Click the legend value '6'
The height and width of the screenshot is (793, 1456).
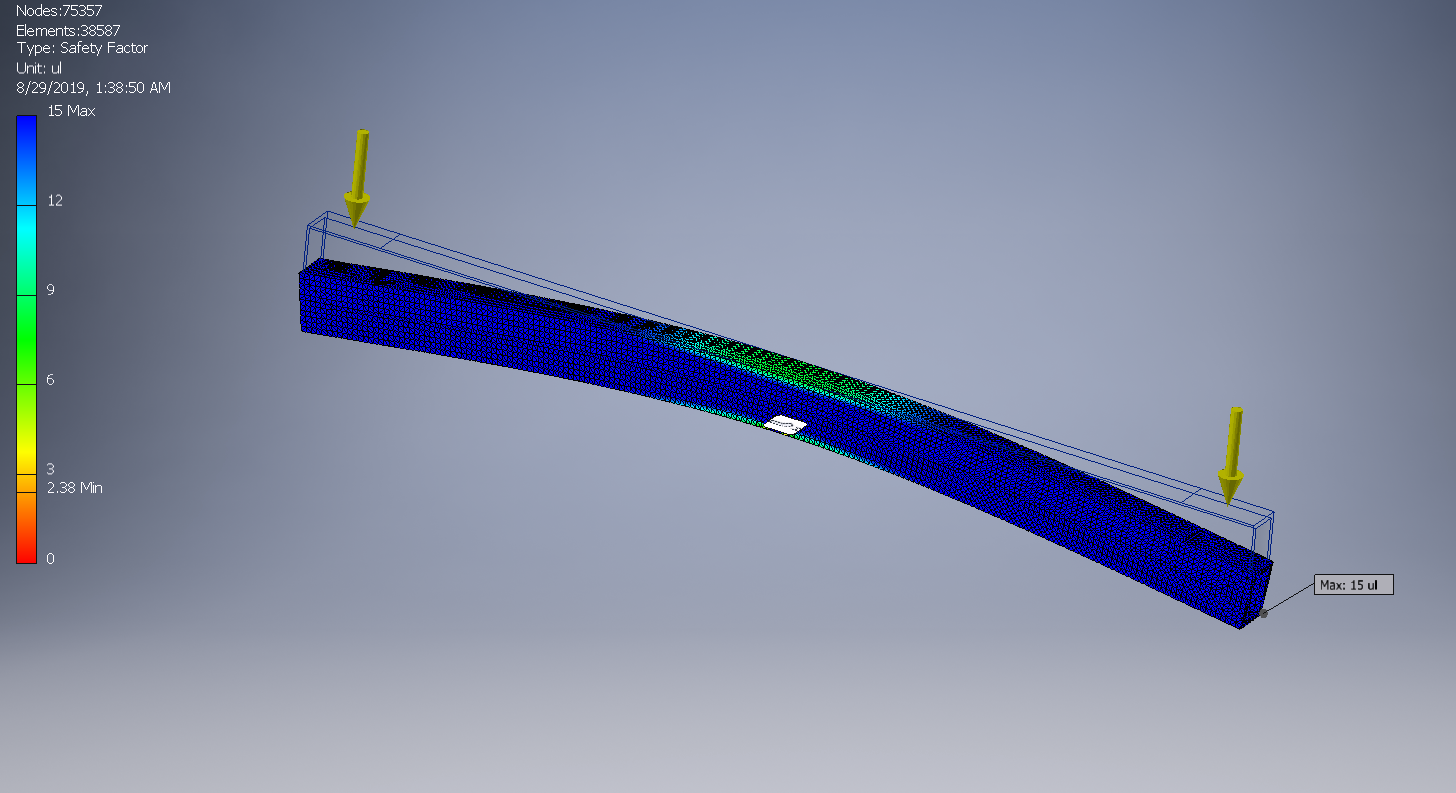(51, 379)
